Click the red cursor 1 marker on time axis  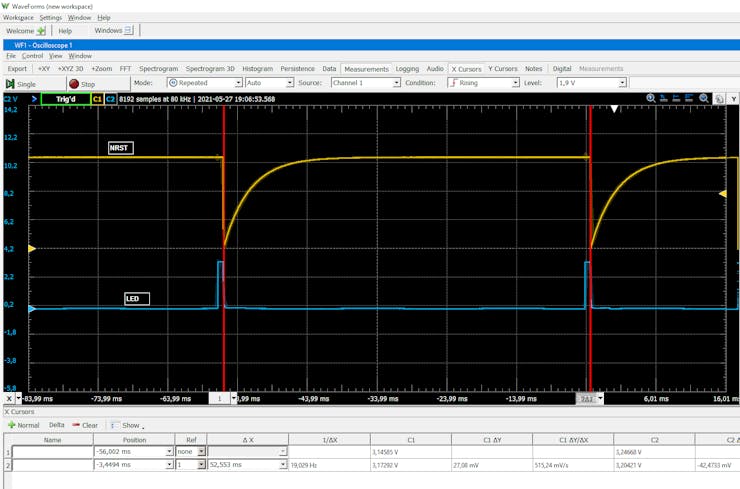[219, 398]
